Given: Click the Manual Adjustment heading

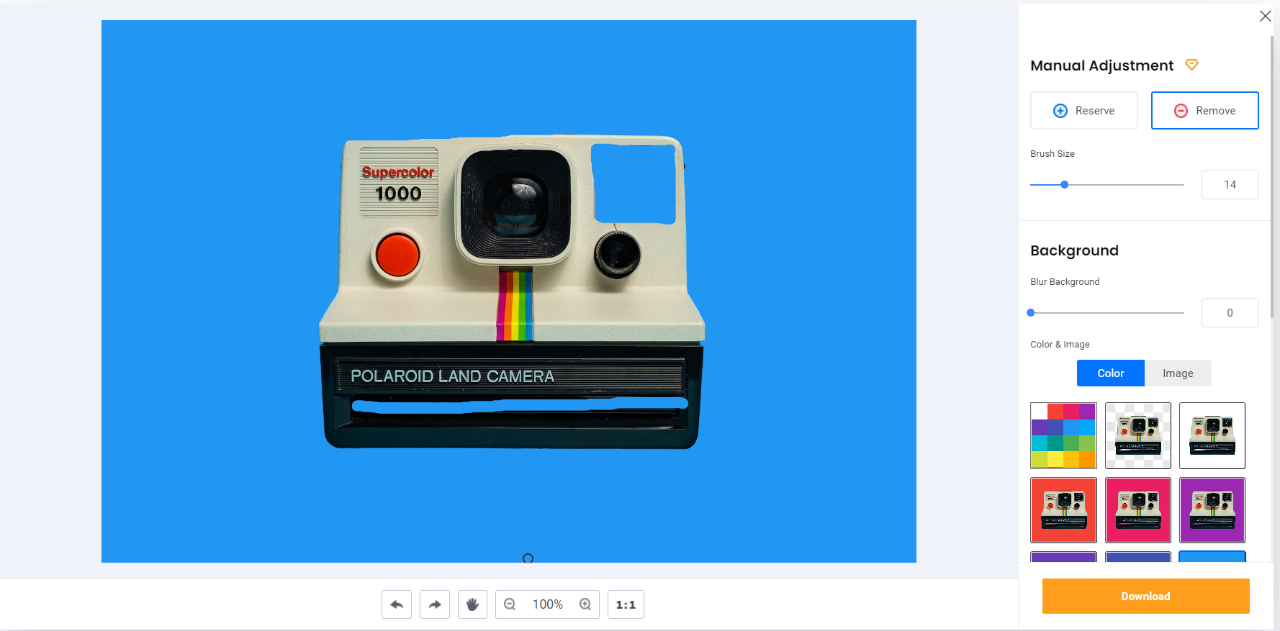Looking at the screenshot, I should coord(1102,65).
